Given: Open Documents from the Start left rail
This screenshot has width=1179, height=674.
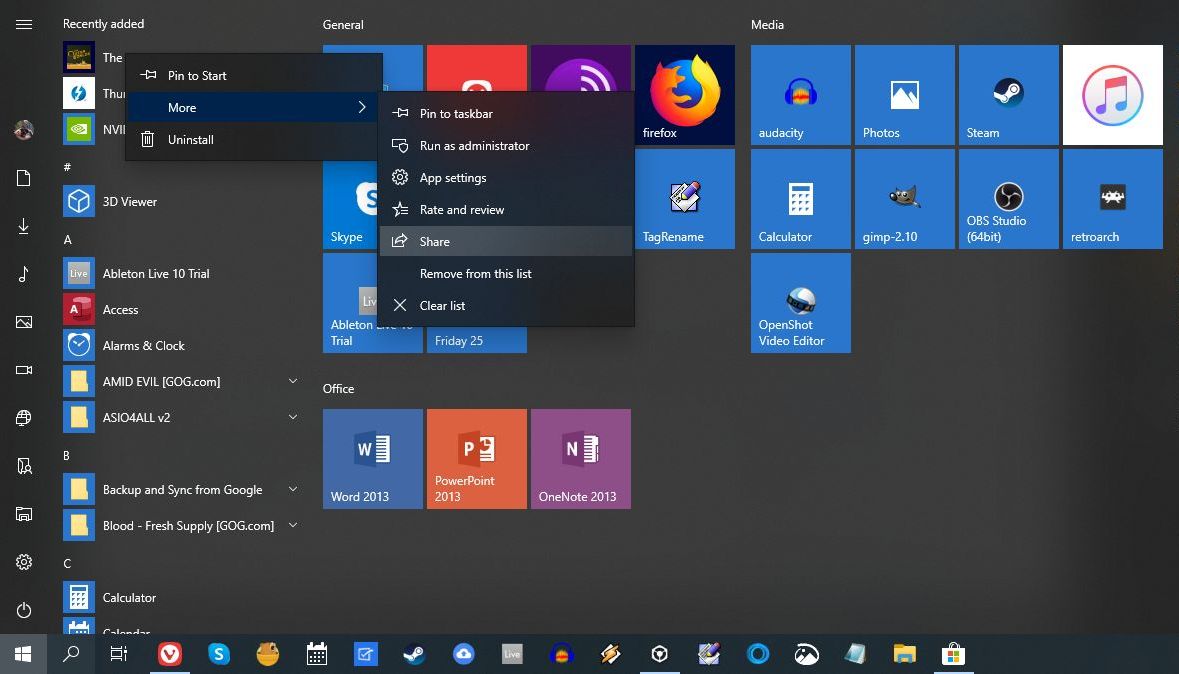Looking at the screenshot, I should (24, 178).
